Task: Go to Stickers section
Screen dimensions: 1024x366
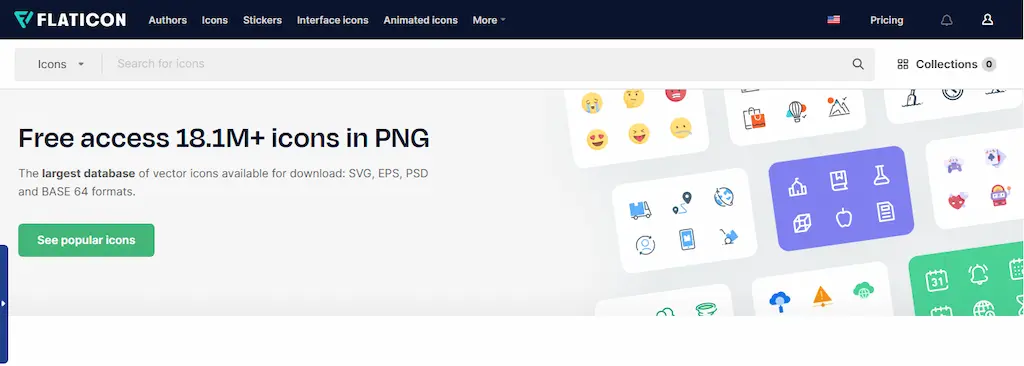Action: [263, 20]
